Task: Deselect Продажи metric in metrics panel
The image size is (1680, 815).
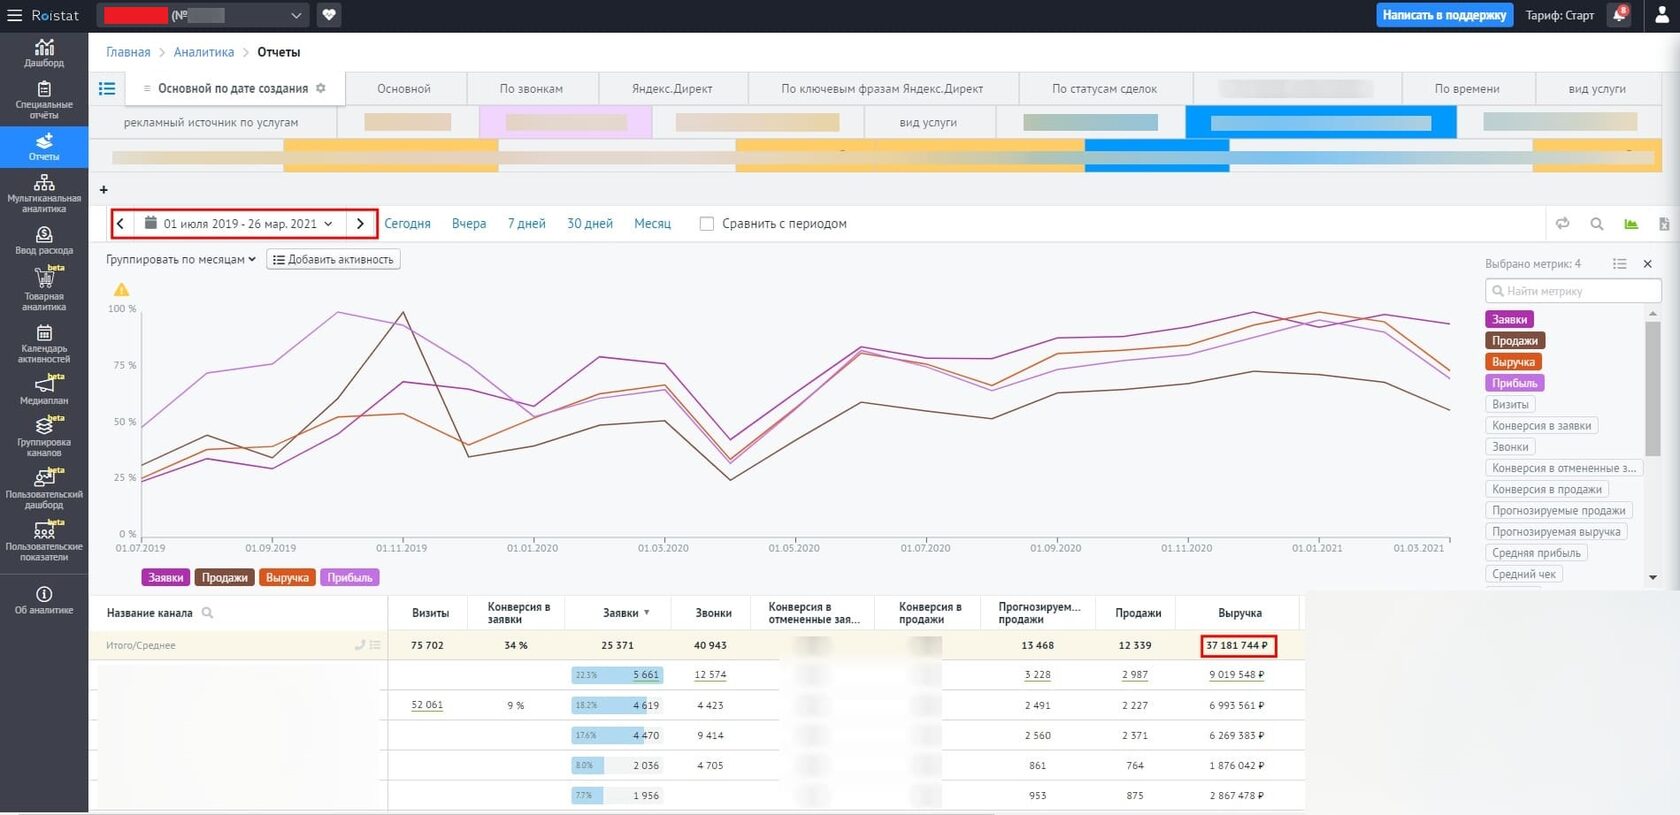Action: [1515, 341]
